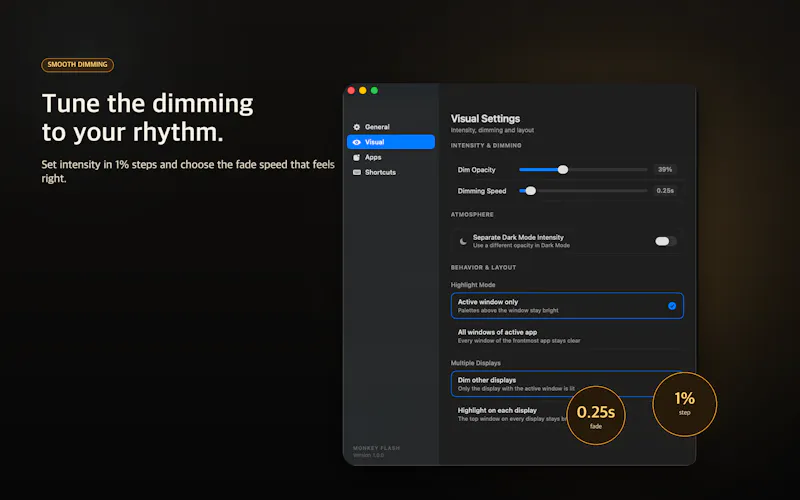Select the General sidebar label

[377, 127]
